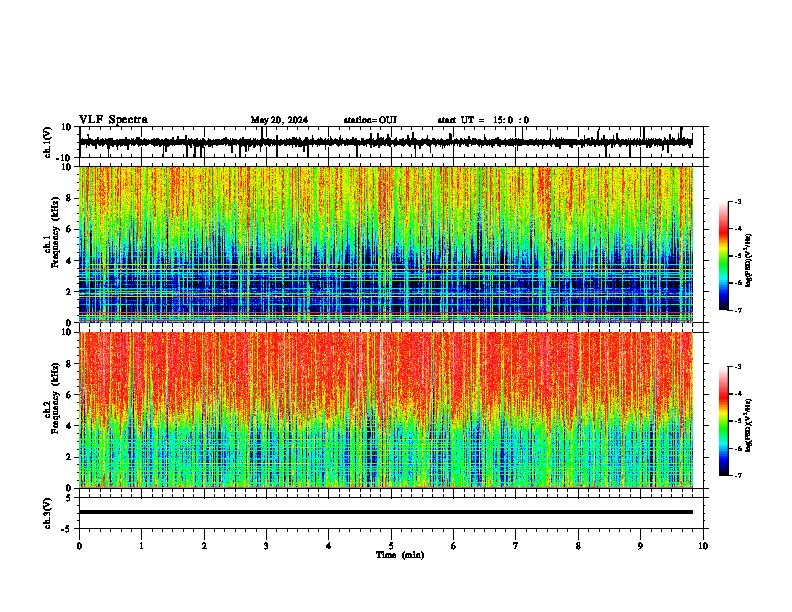The image size is (792, 612).
Task: Click the ch.1 "Frequency (kHz)" axis label
Action: [56, 234]
